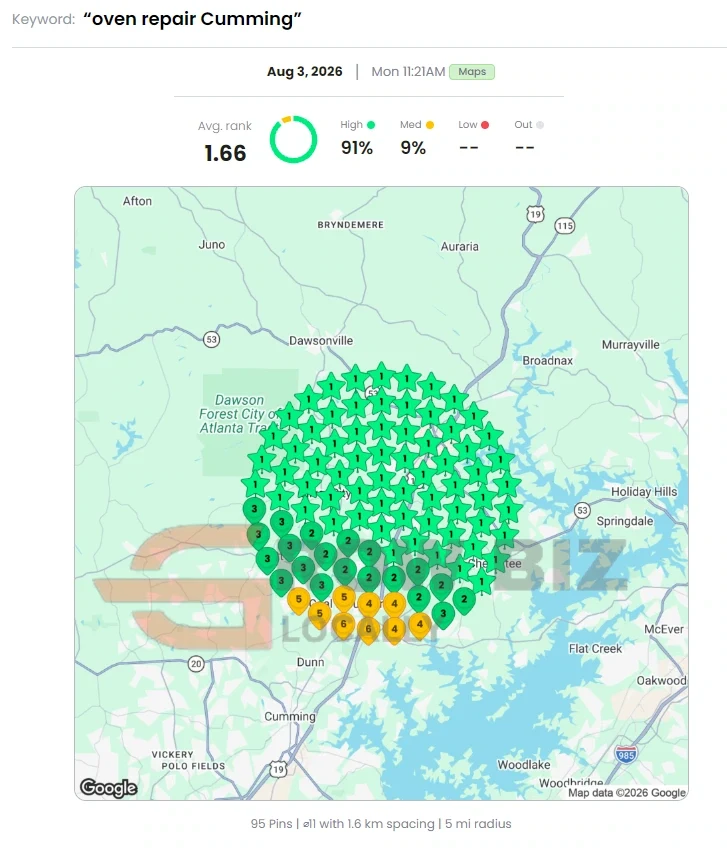Image resolution: width=727 pixels, height=849 pixels.
Task: Click the 9% Med percentage value
Action: point(413,148)
